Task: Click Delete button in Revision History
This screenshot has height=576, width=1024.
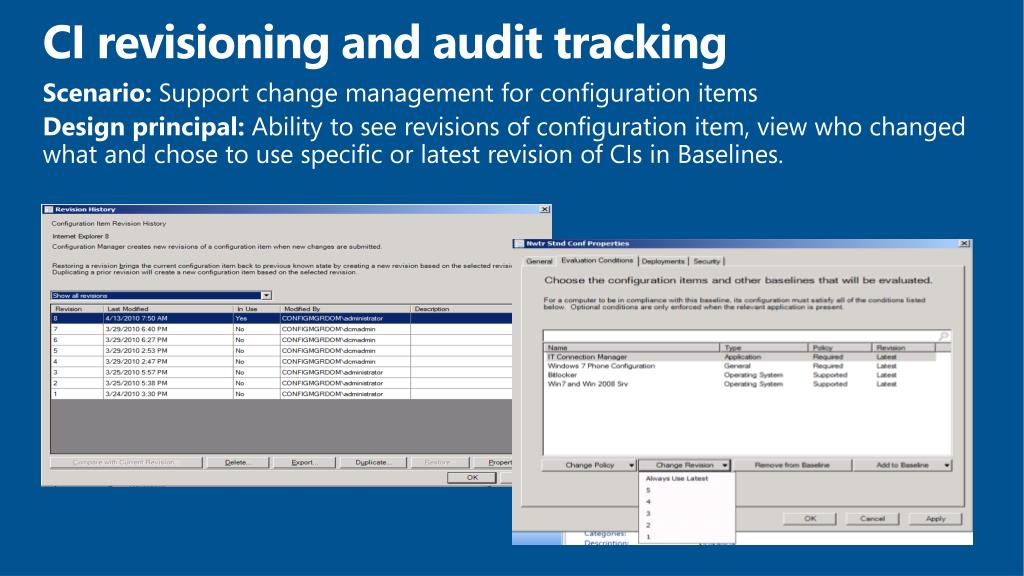Action: click(x=237, y=462)
